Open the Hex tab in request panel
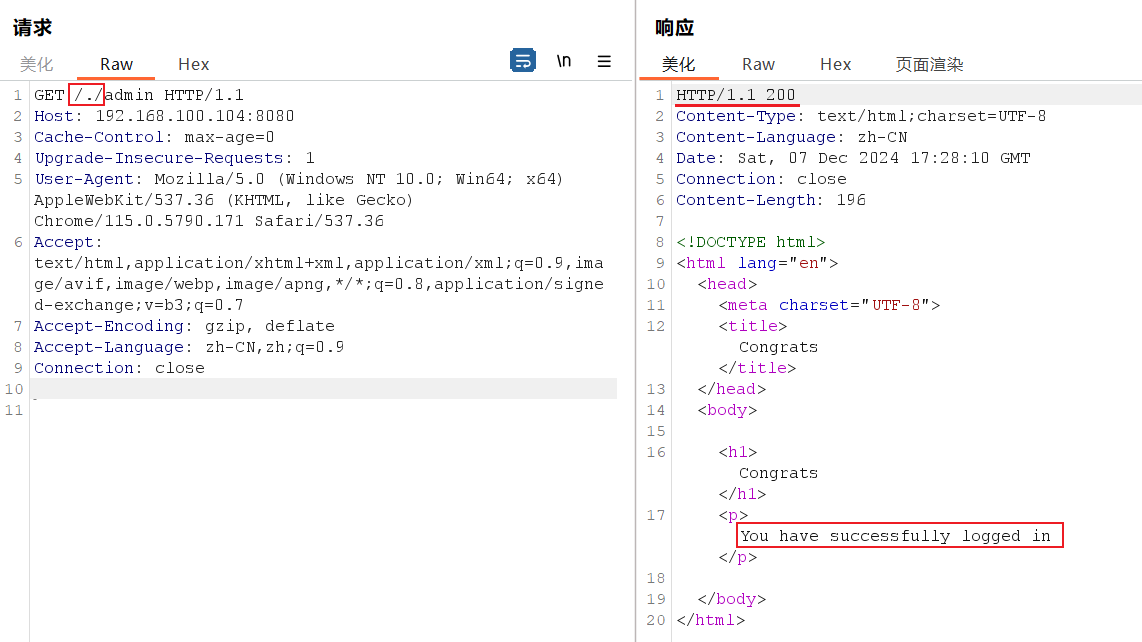 [x=193, y=64]
